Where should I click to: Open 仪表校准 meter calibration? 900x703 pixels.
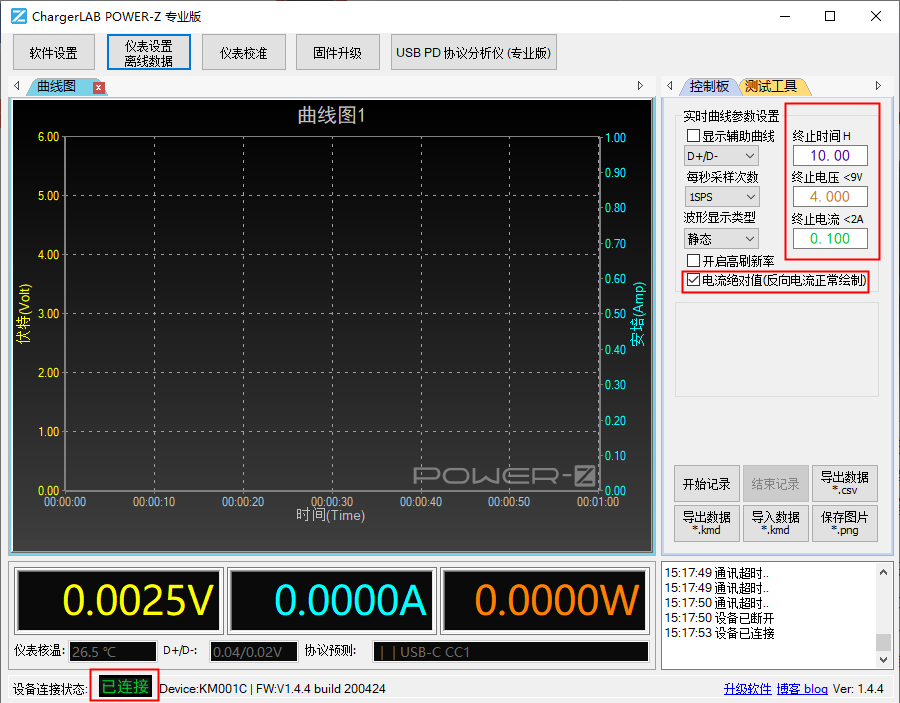coord(243,52)
